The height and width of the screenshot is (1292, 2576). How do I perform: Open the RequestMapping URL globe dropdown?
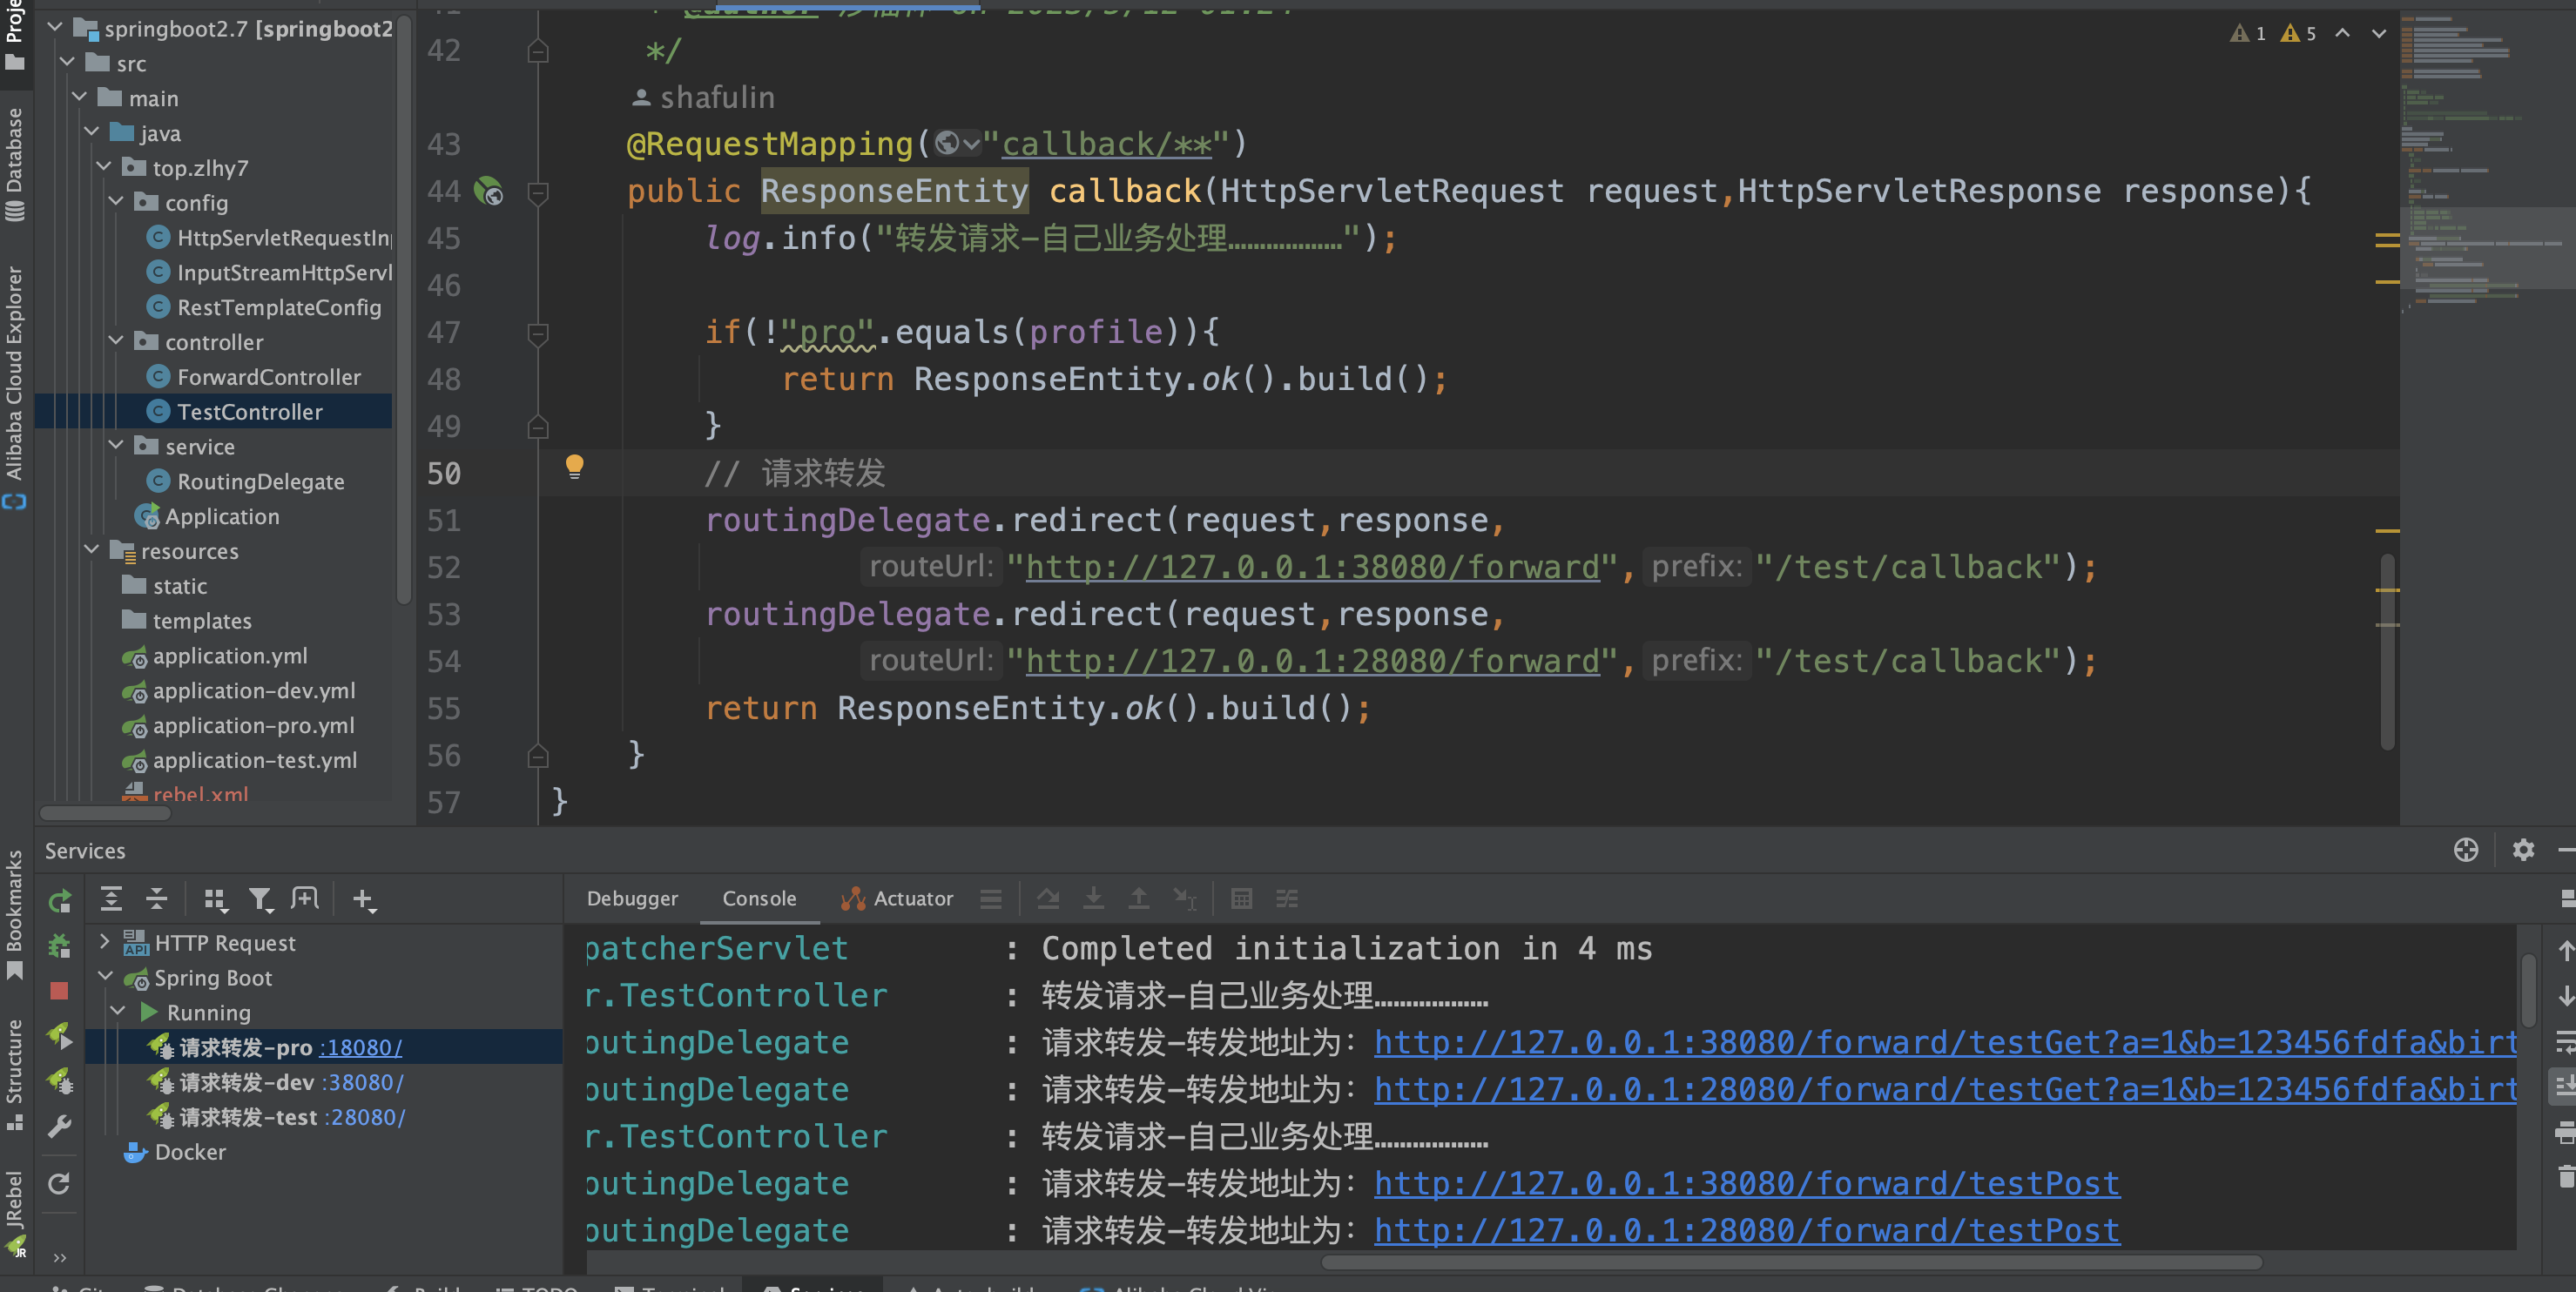957,144
